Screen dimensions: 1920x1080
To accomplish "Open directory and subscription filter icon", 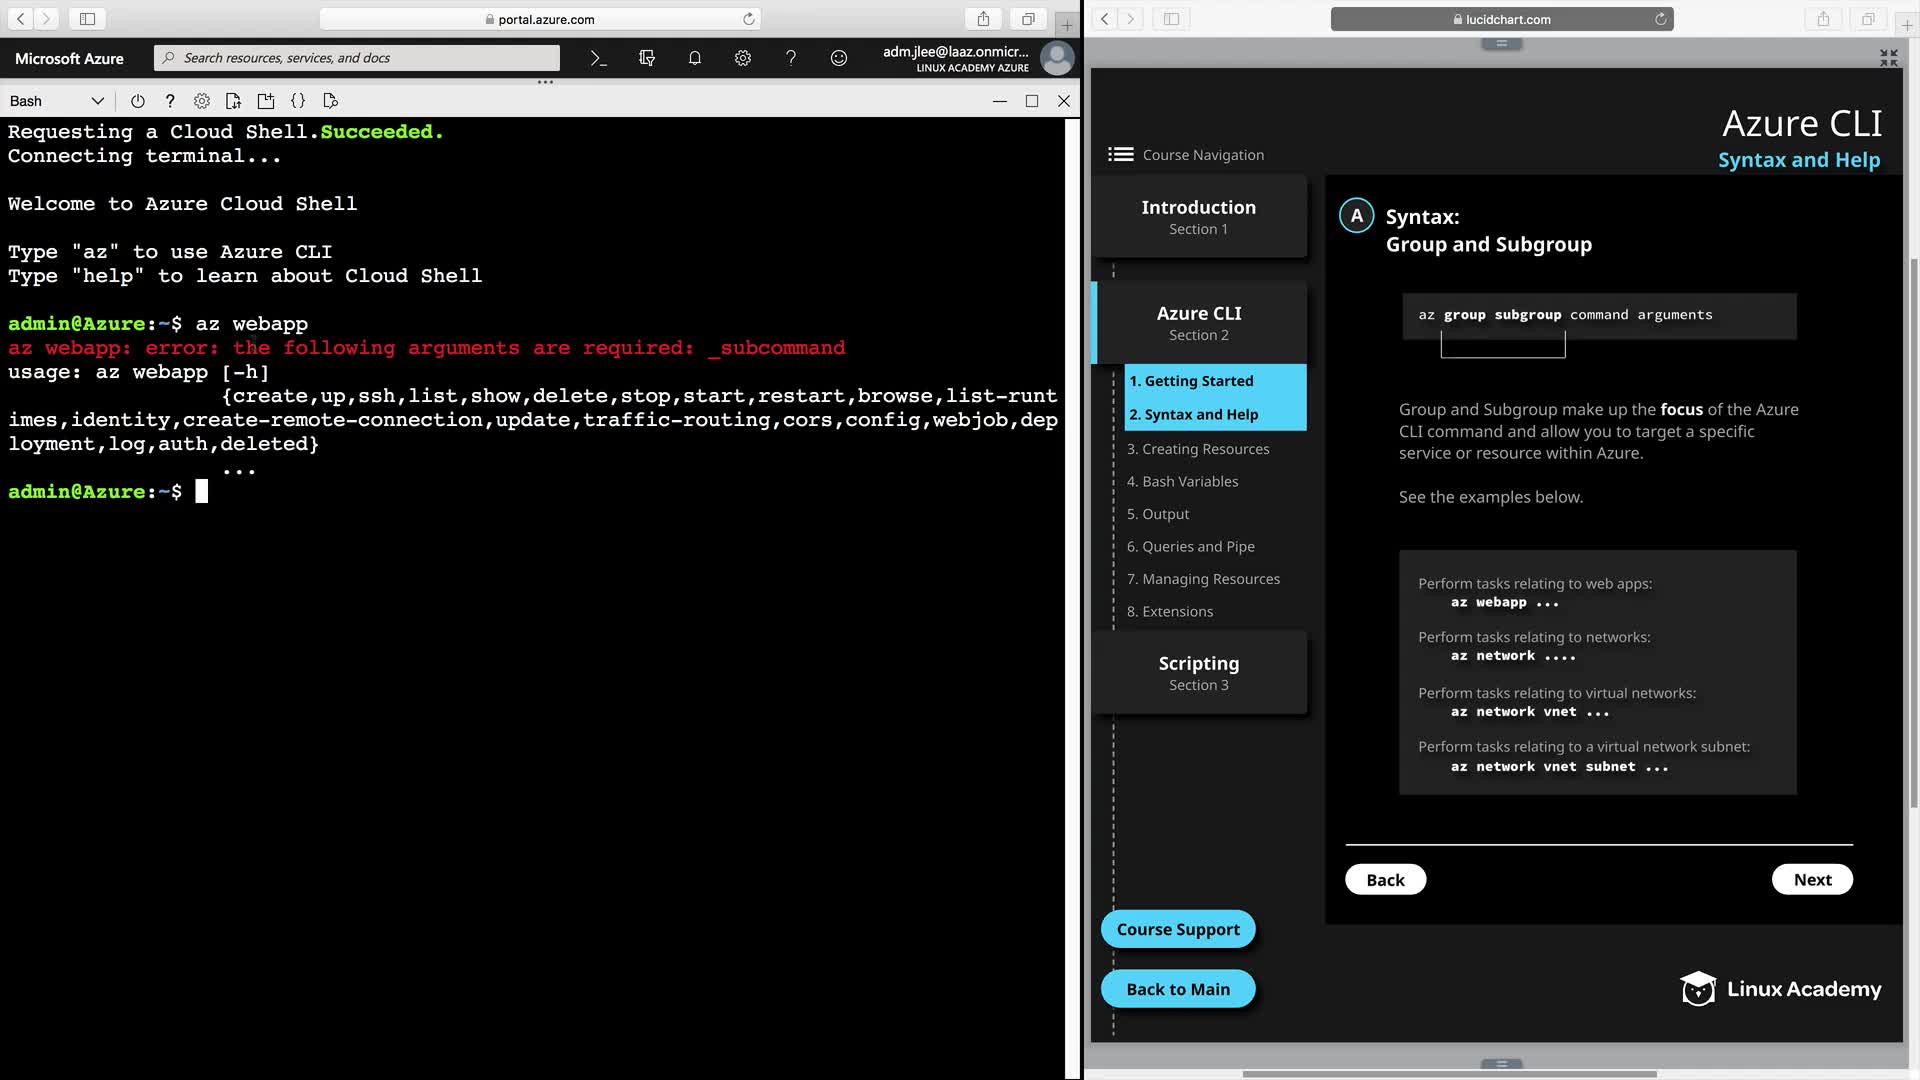I will [646, 58].
